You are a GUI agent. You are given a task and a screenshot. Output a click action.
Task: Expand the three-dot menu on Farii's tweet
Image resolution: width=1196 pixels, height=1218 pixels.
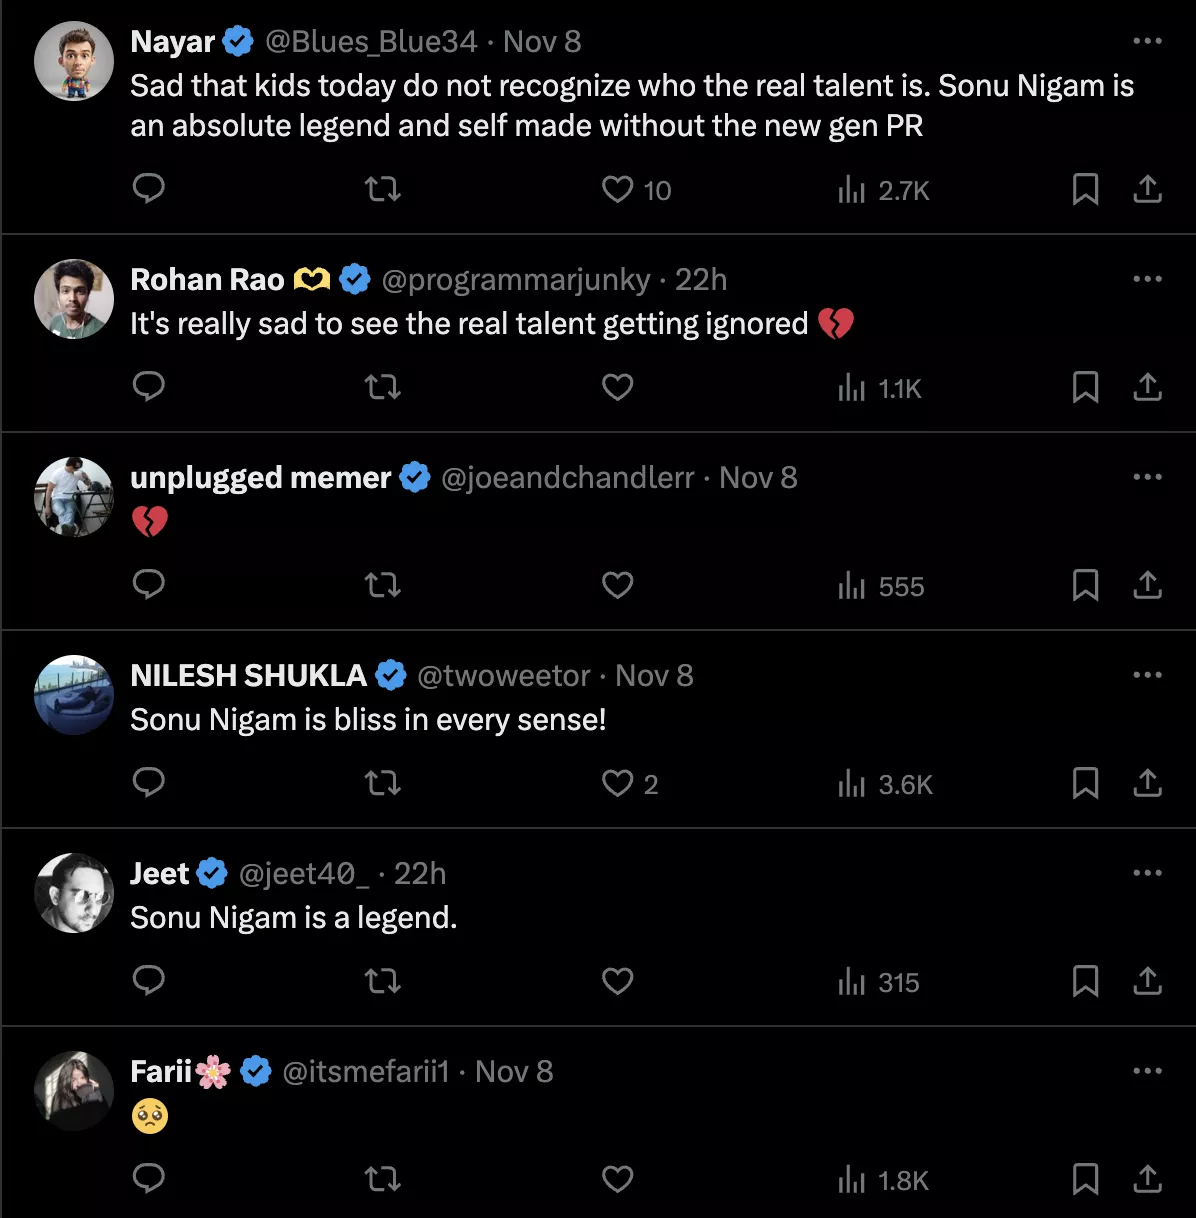[x=1147, y=1071]
